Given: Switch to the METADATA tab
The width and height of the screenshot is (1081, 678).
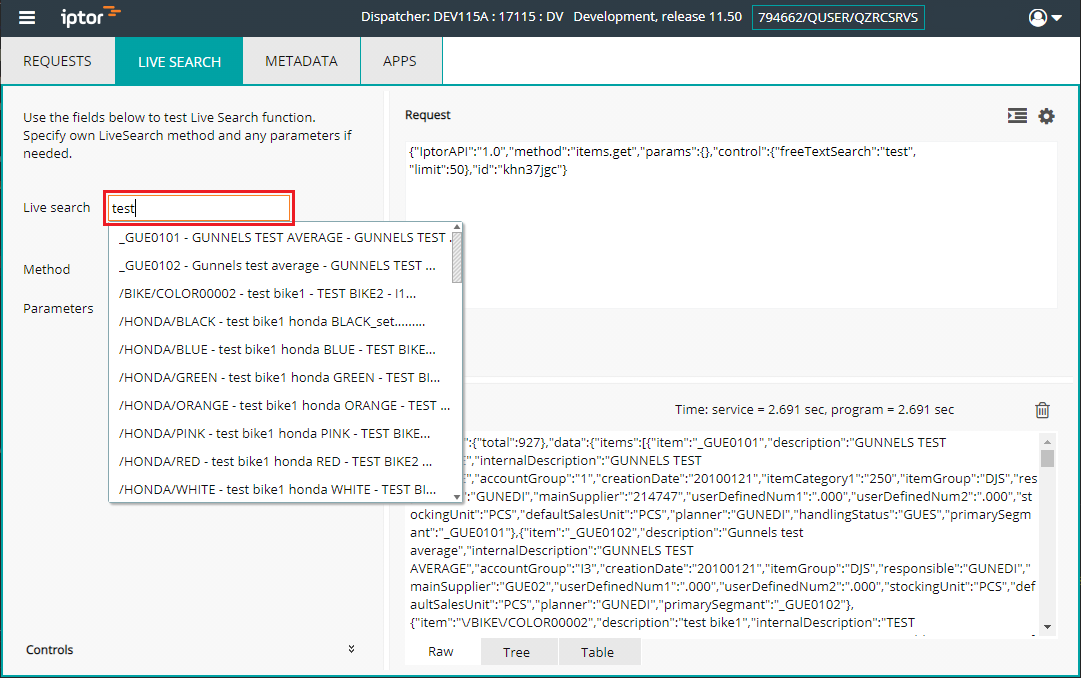Looking at the screenshot, I should (x=301, y=61).
